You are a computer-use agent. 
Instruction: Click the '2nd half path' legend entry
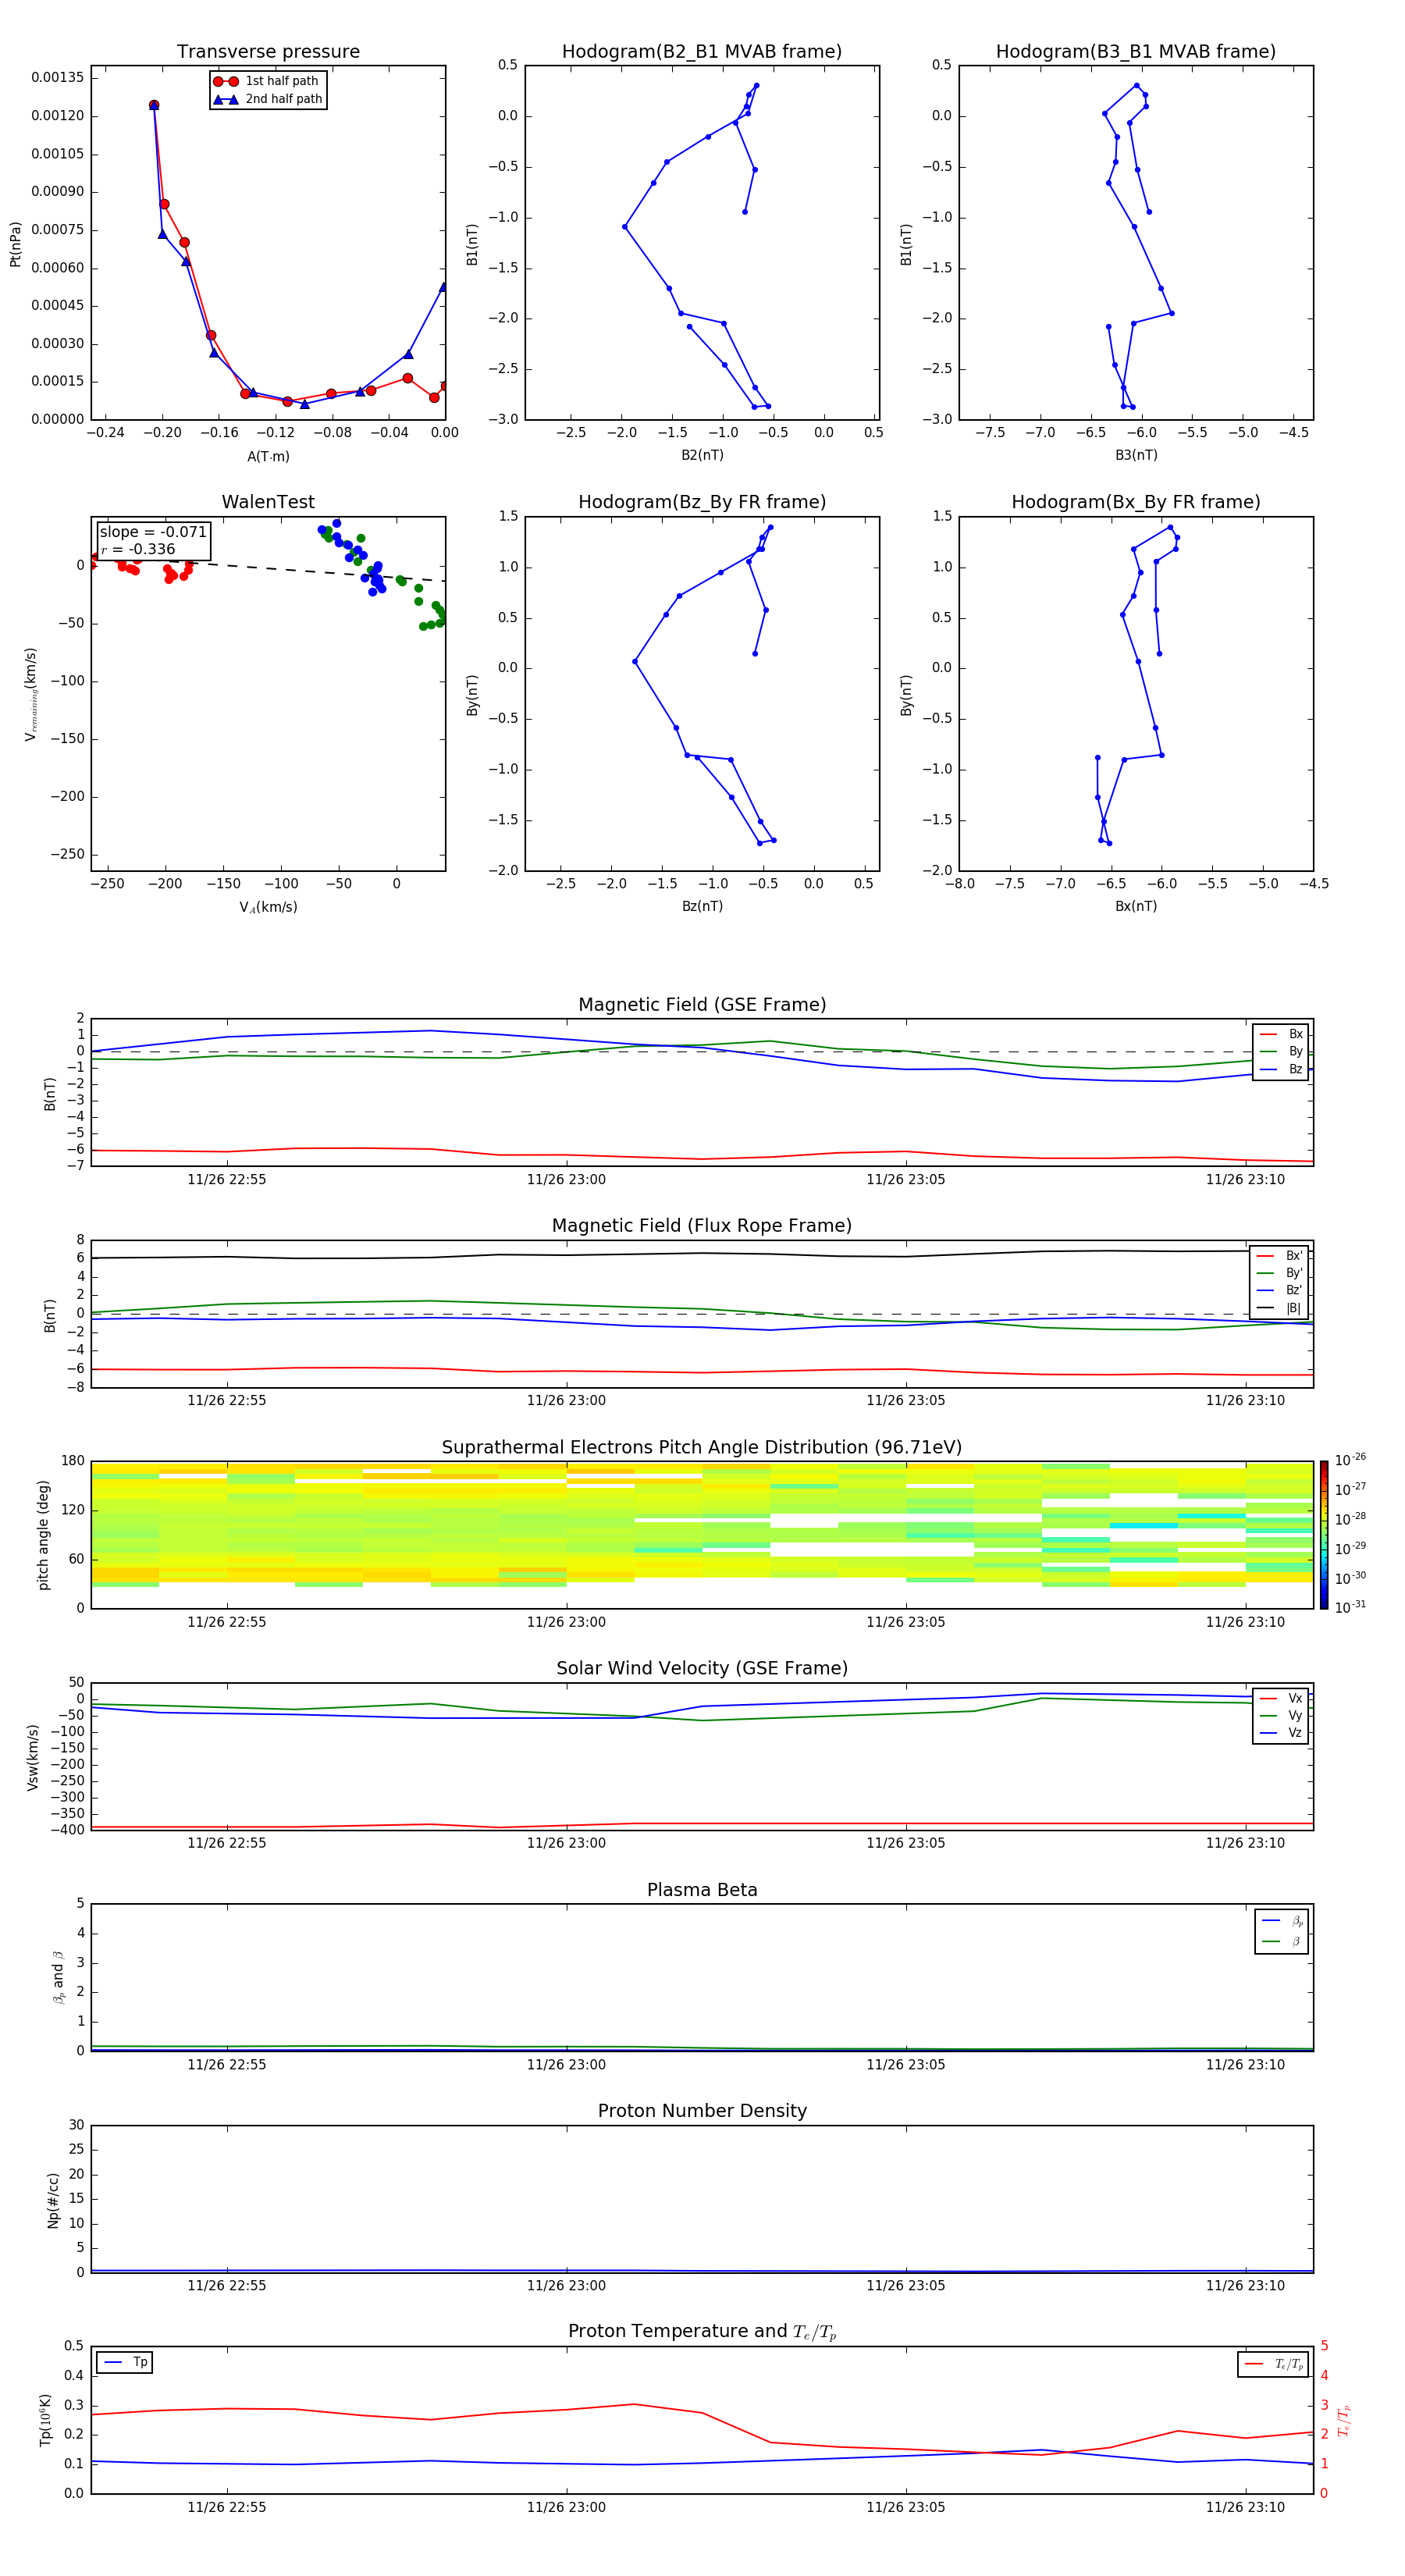click(268, 99)
